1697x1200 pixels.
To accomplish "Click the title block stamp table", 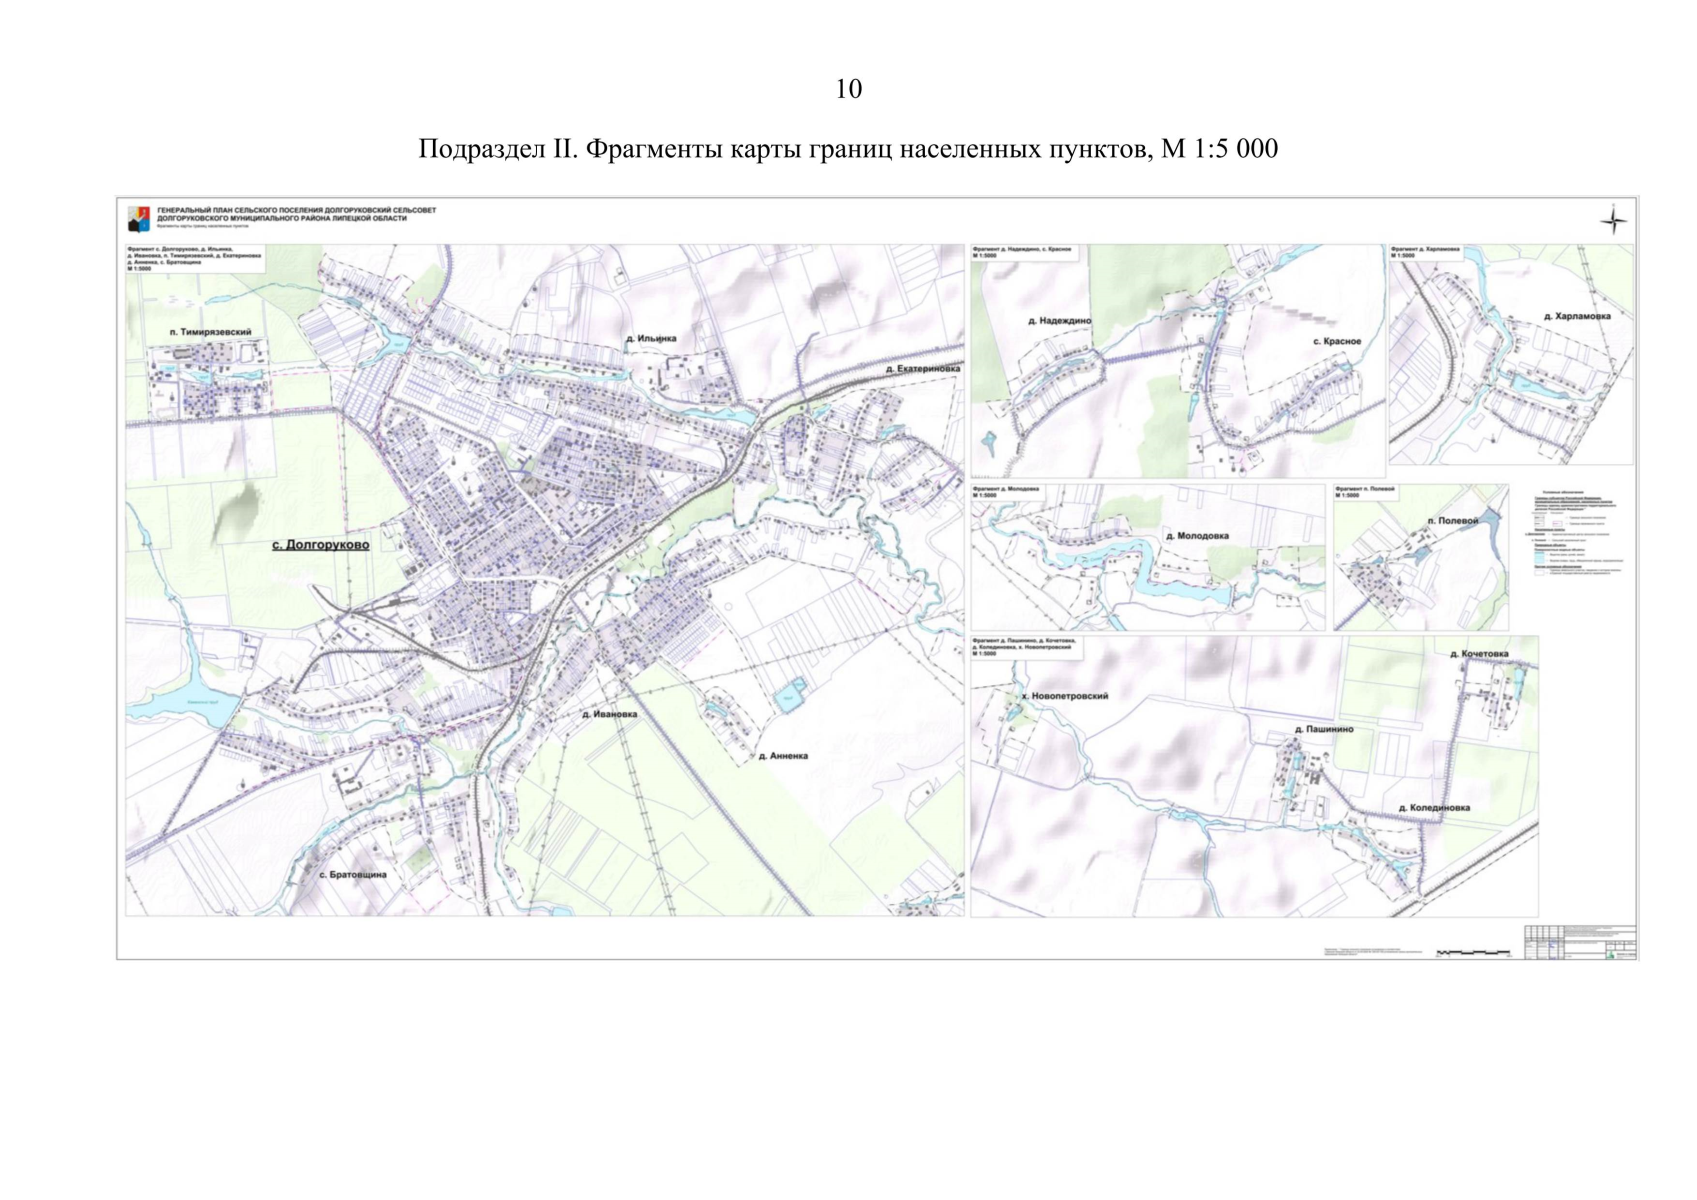I will click(x=1580, y=943).
